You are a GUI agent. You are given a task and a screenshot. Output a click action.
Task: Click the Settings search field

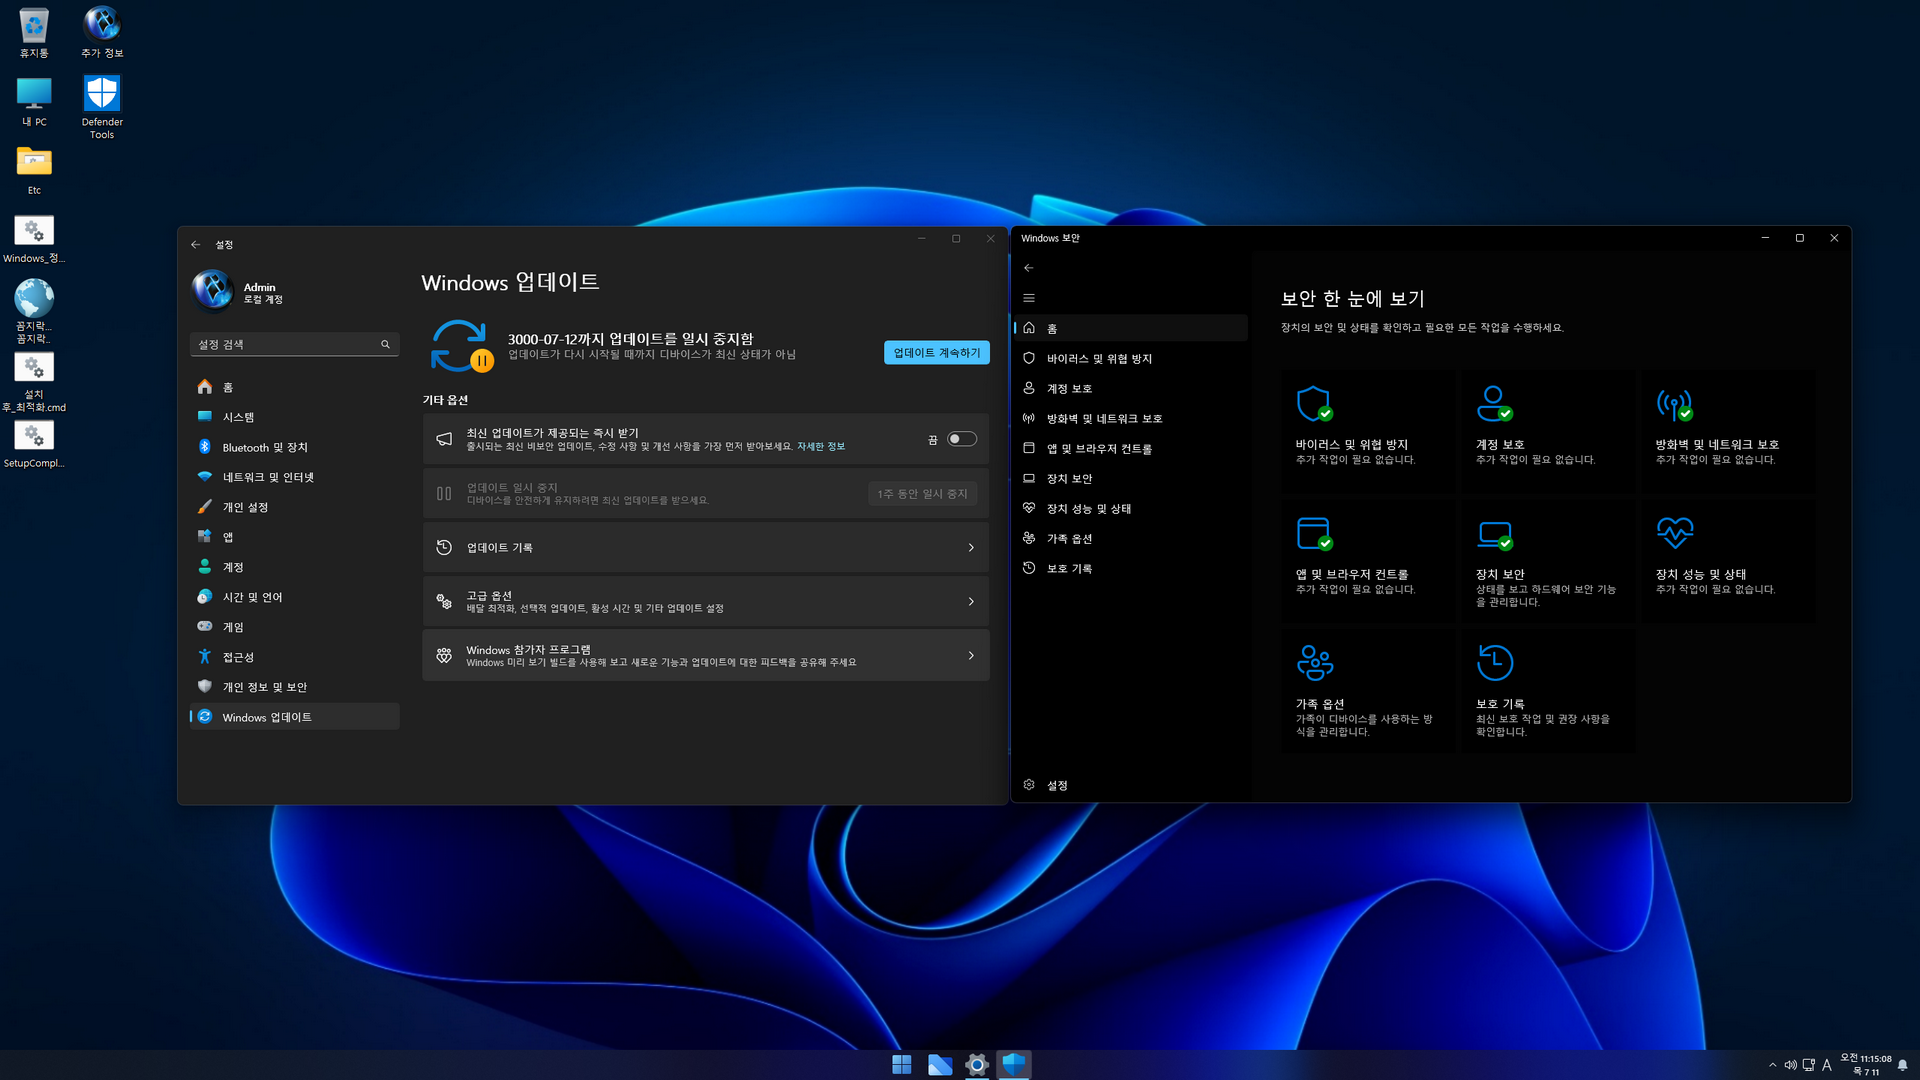(285, 344)
